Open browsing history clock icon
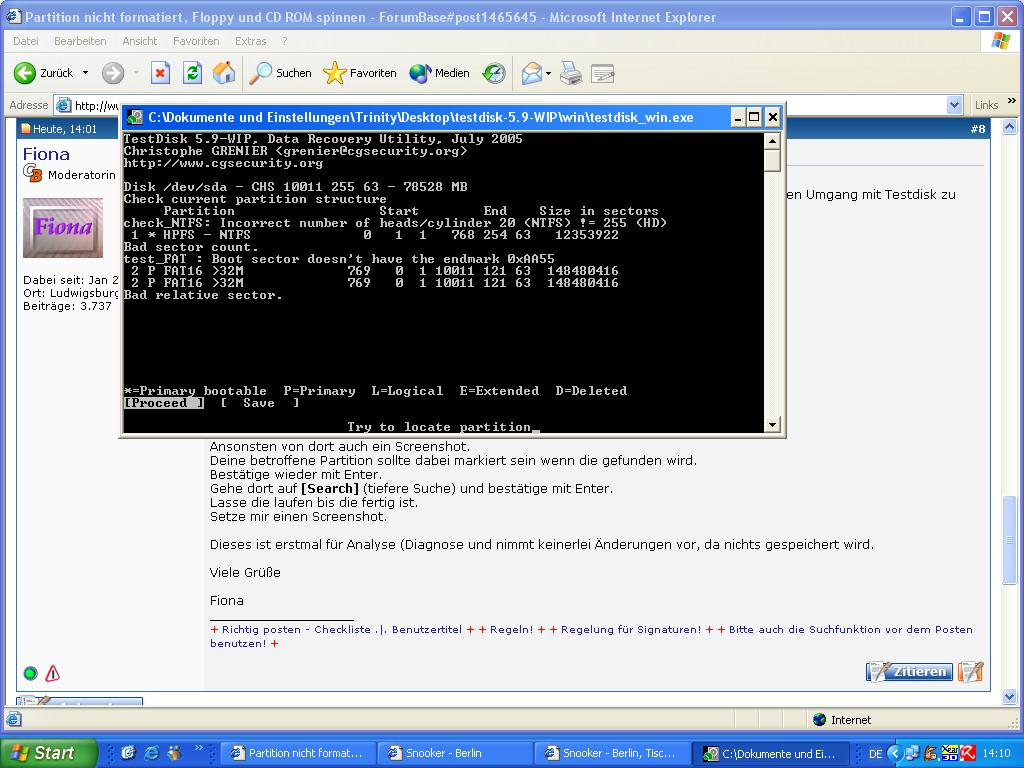The image size is (1024, 768). point(494,73)
